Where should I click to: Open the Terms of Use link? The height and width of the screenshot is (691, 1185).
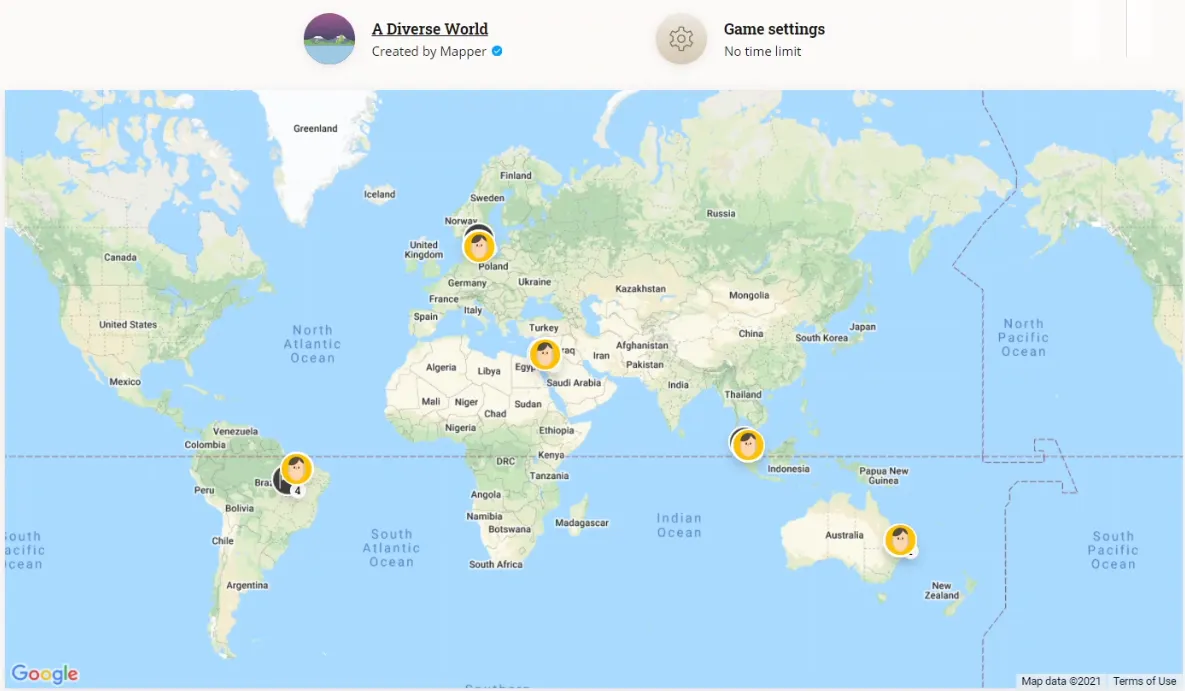tap(1144, 681)
